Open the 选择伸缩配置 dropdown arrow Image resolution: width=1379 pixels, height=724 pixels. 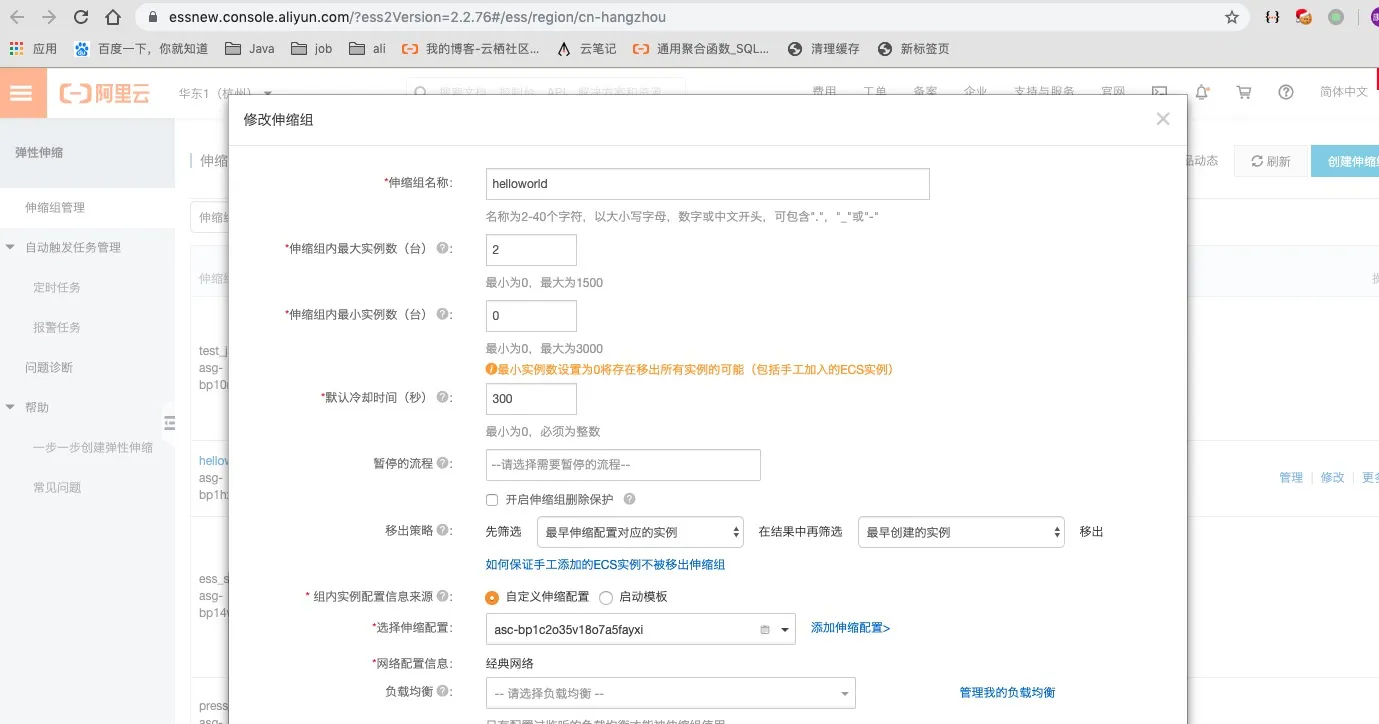[785, 630]
